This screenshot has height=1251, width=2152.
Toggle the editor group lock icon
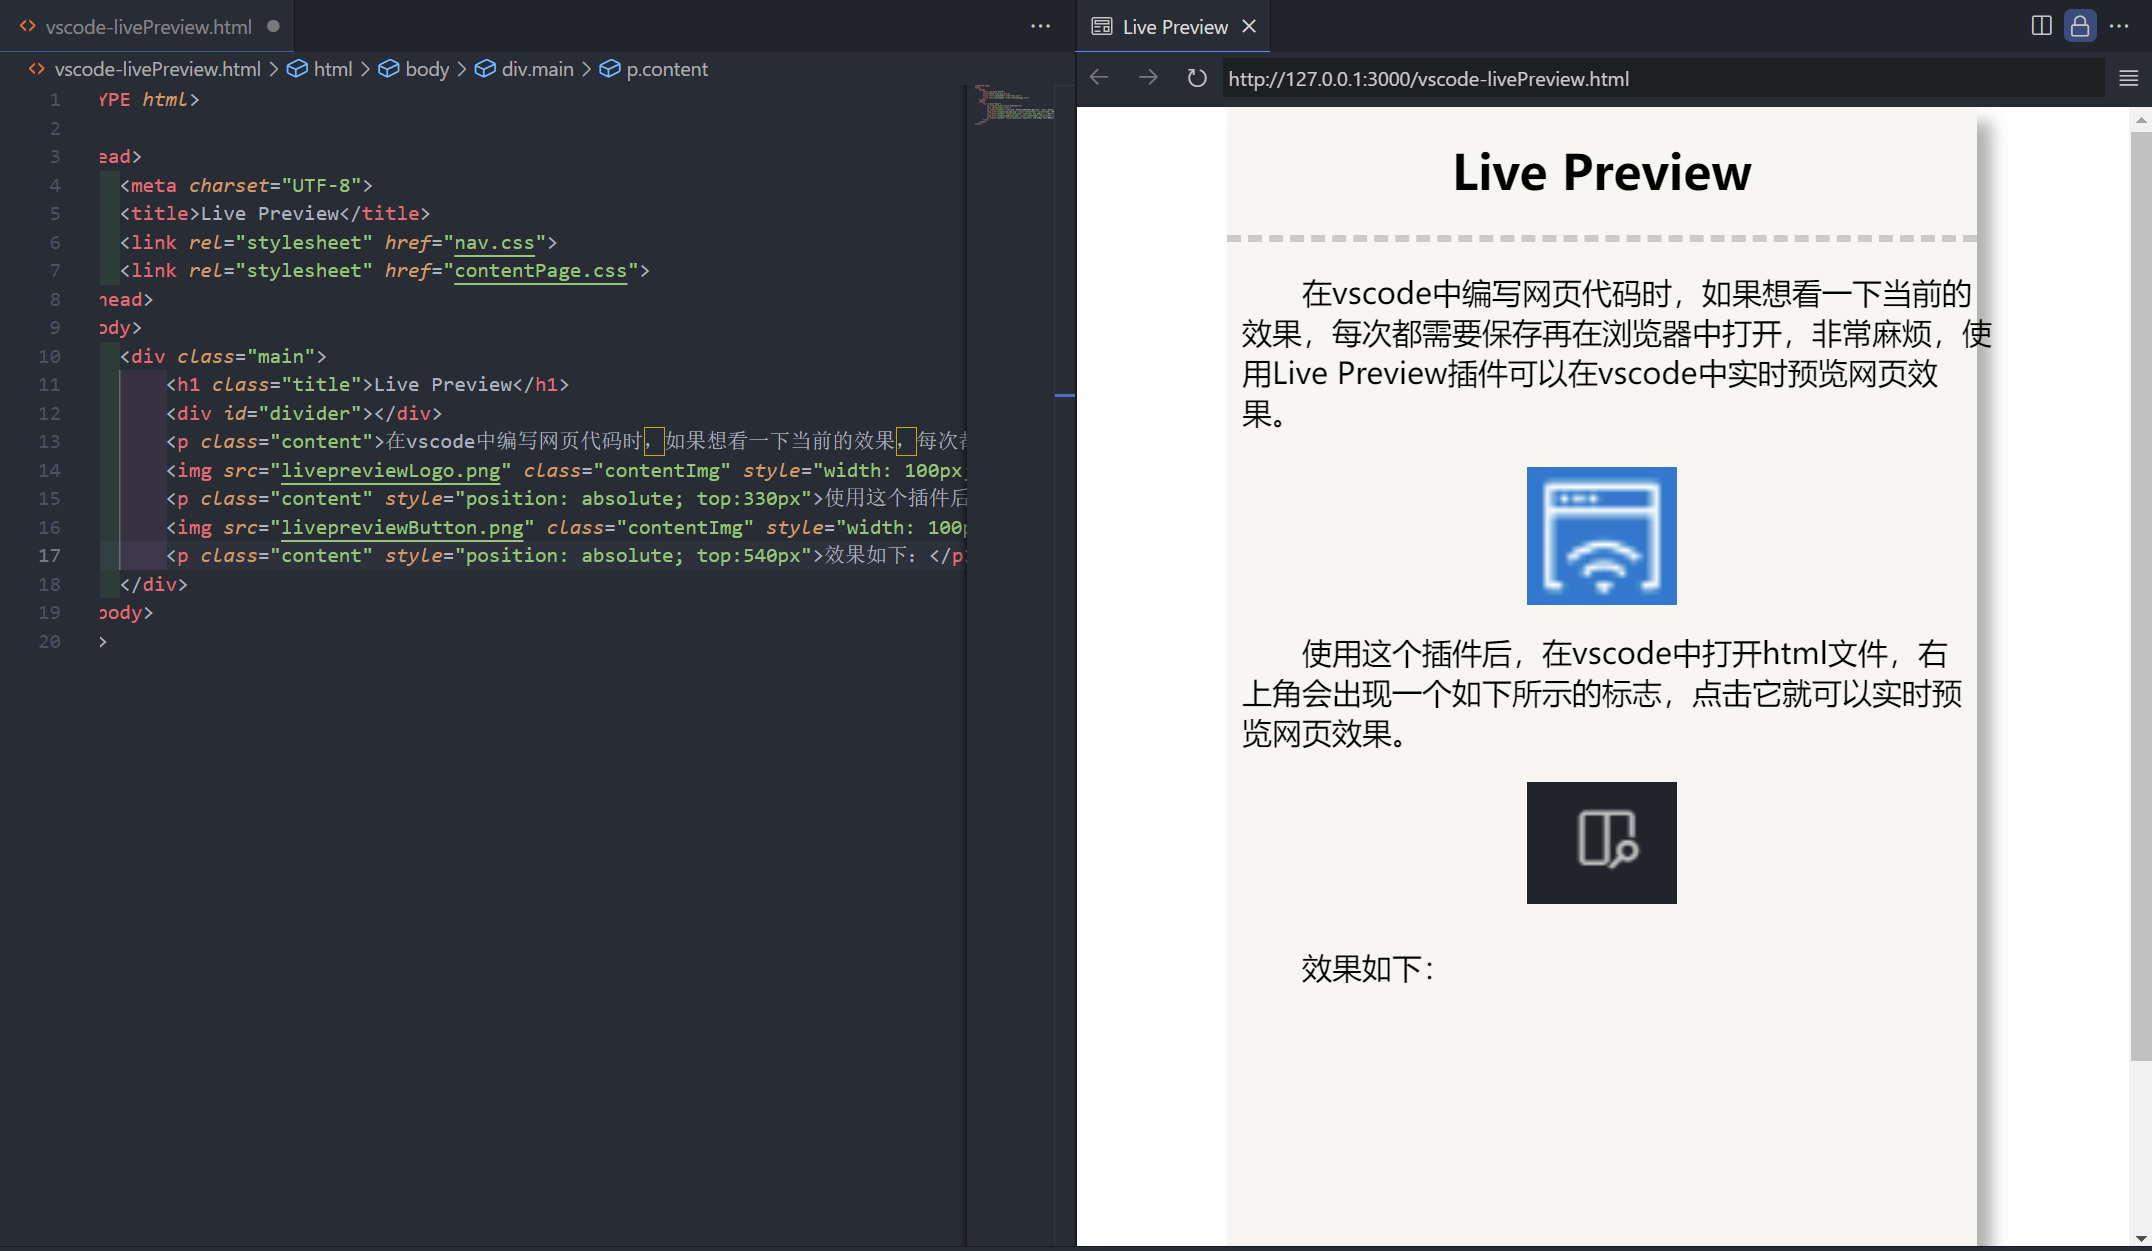pyautogui.click(x=2080, y=26)
